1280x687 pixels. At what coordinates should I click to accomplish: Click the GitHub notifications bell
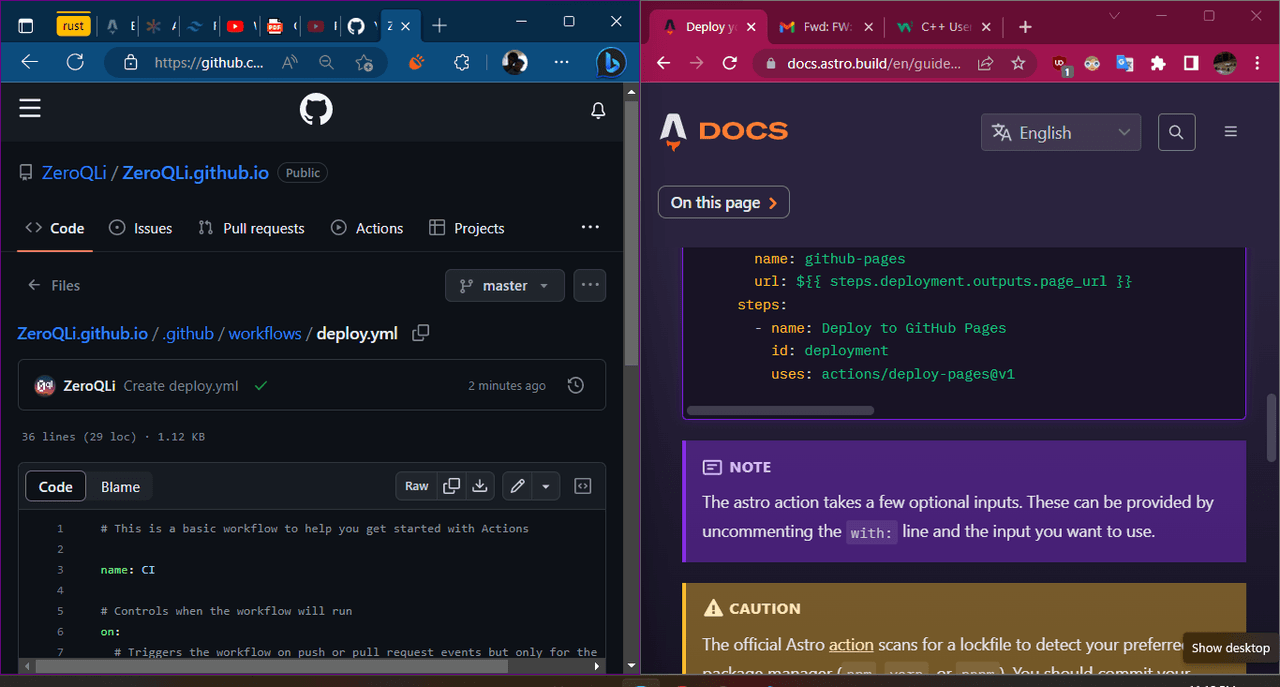pyautogui.click(x=598, y=110)
